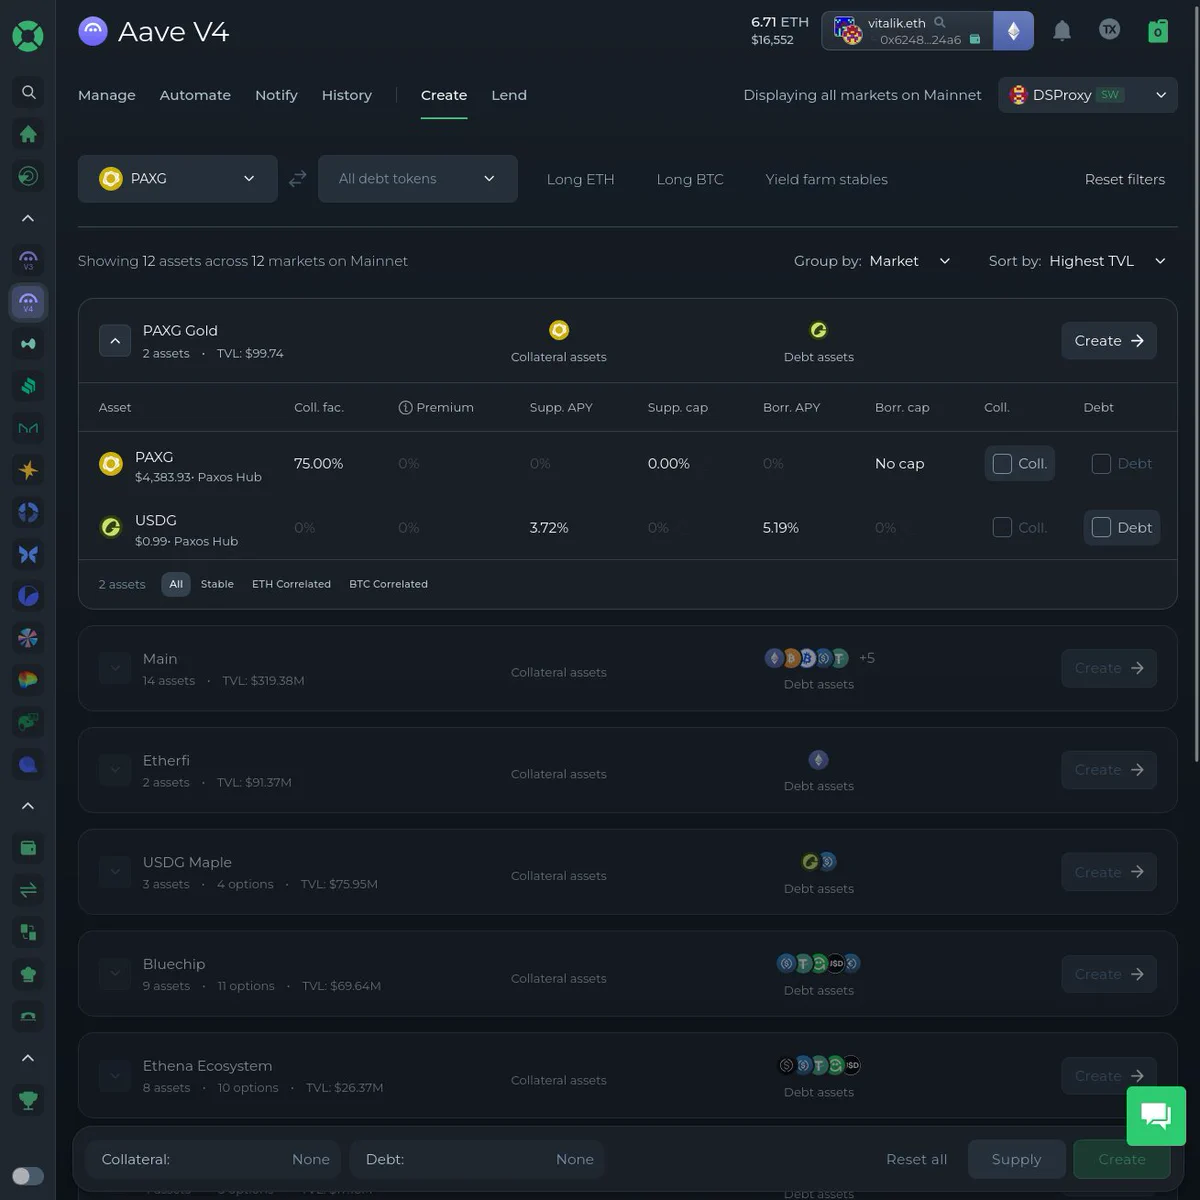
Task: Open the swap arrows sidebar icon
Action: pos(28,890)
